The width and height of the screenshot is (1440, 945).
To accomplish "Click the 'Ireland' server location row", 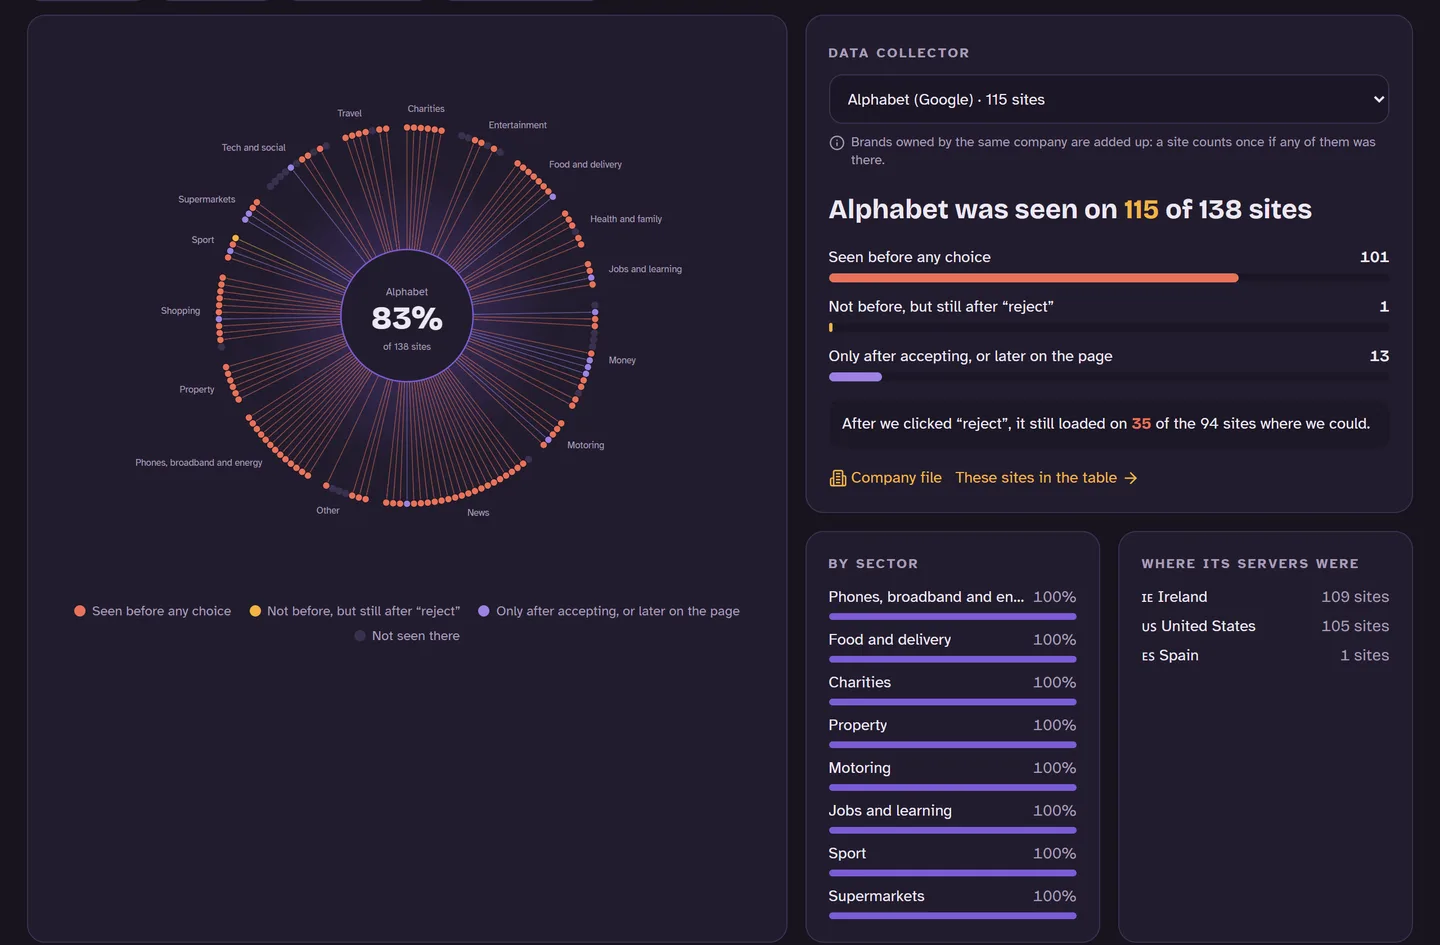I will pos(1265,597).
